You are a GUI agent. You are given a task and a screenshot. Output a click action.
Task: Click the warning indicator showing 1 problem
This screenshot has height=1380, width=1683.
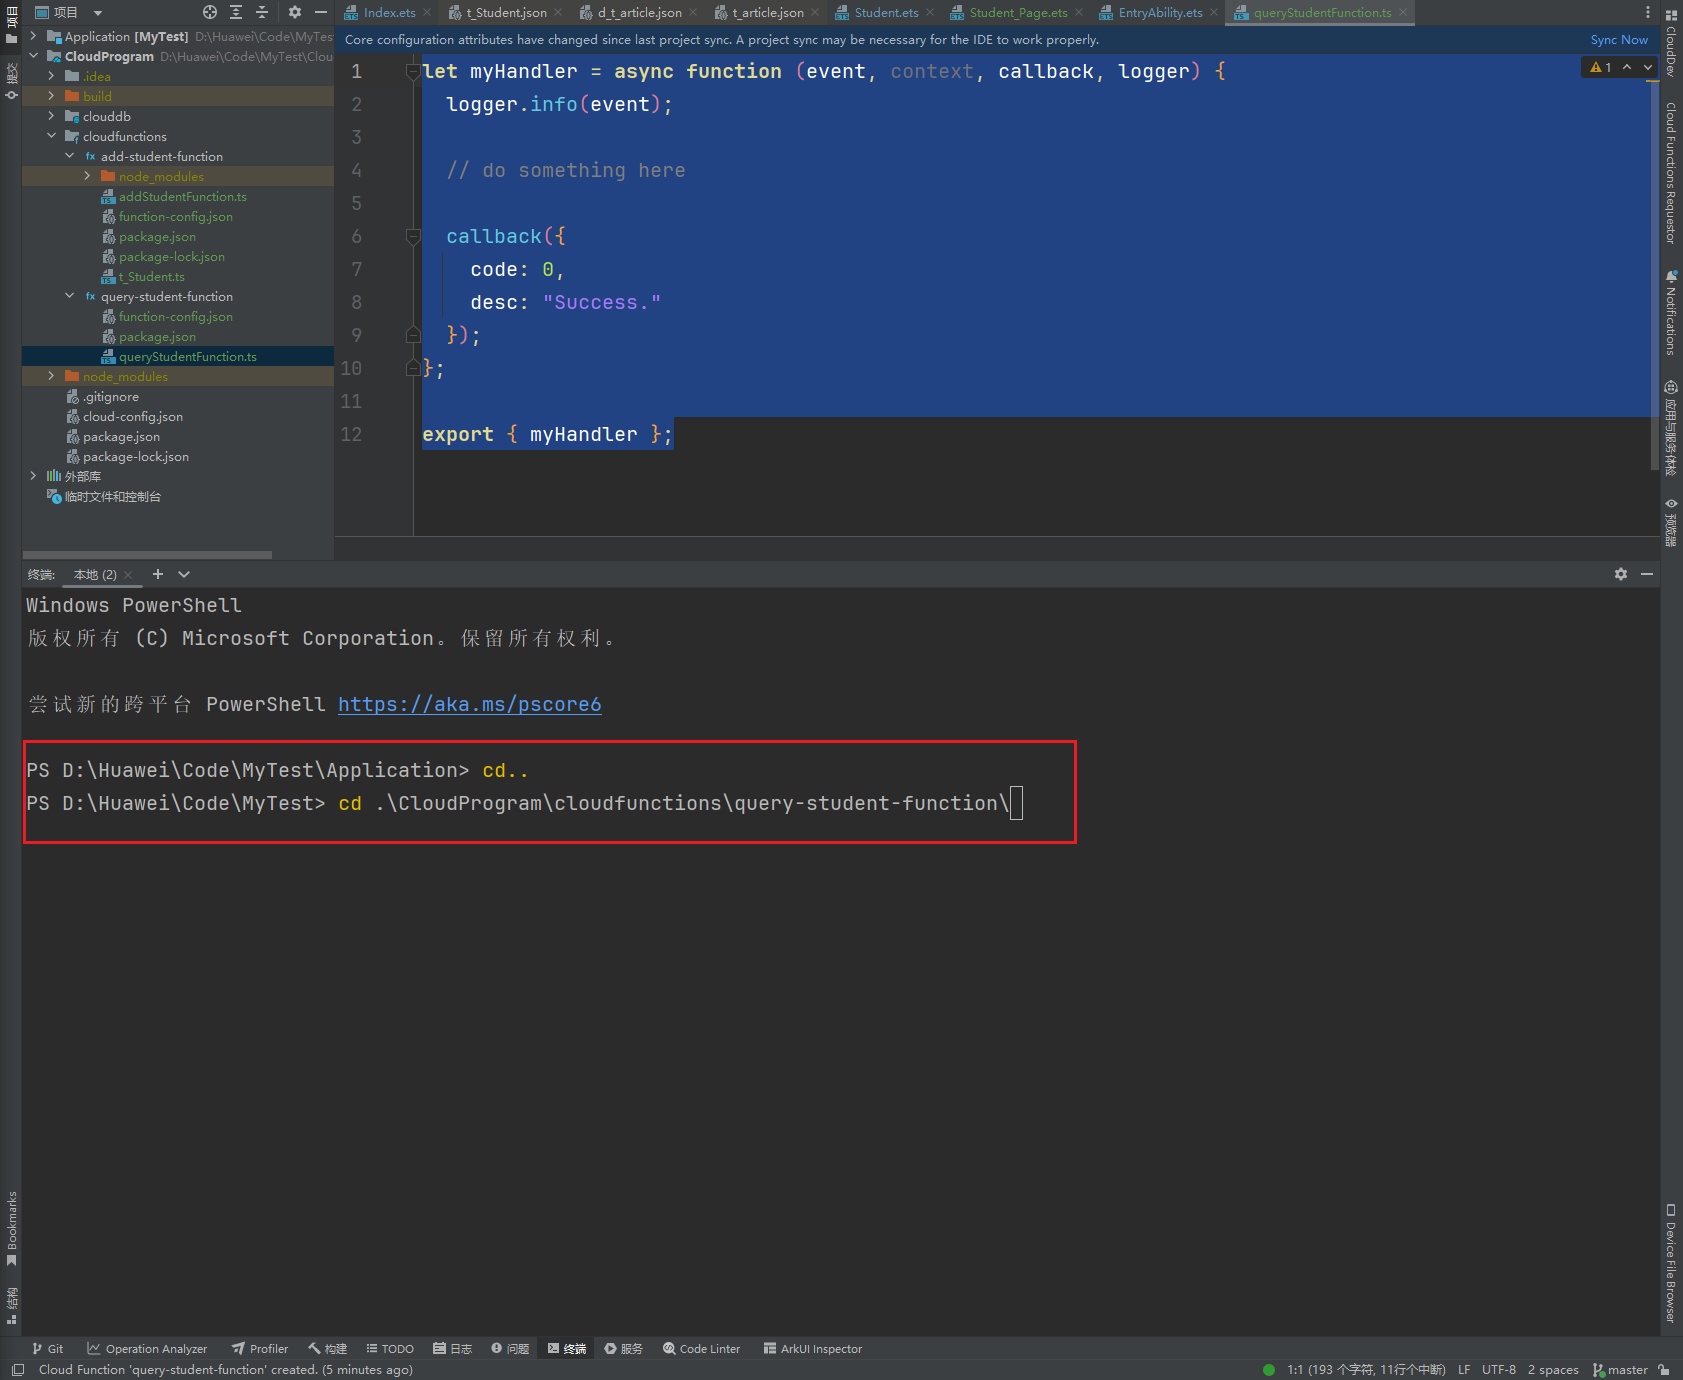tap(1600, 67)
